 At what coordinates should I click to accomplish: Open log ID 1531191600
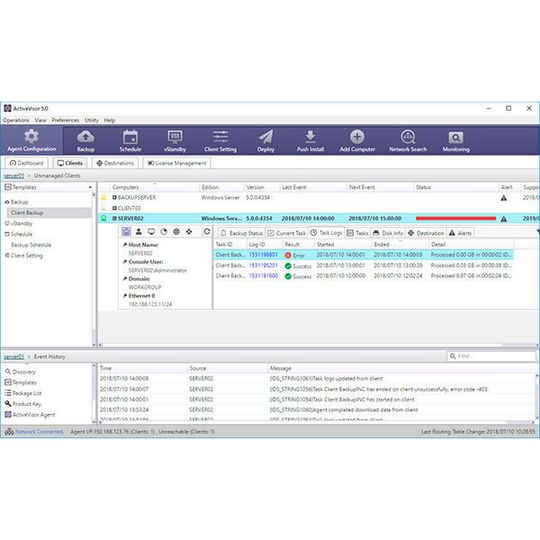263,276
